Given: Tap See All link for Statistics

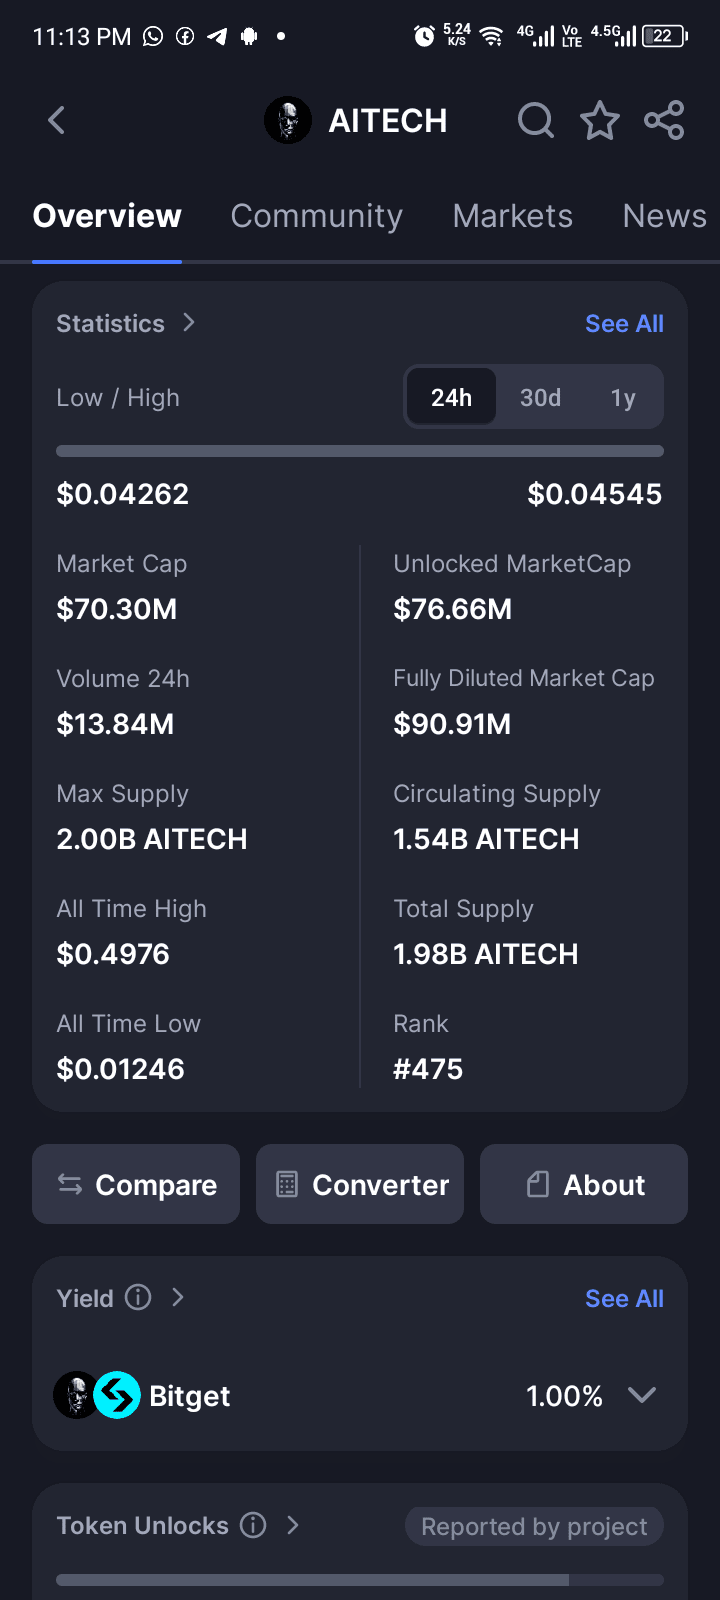Looking at the screenshot, I should [x=624, y=324].
